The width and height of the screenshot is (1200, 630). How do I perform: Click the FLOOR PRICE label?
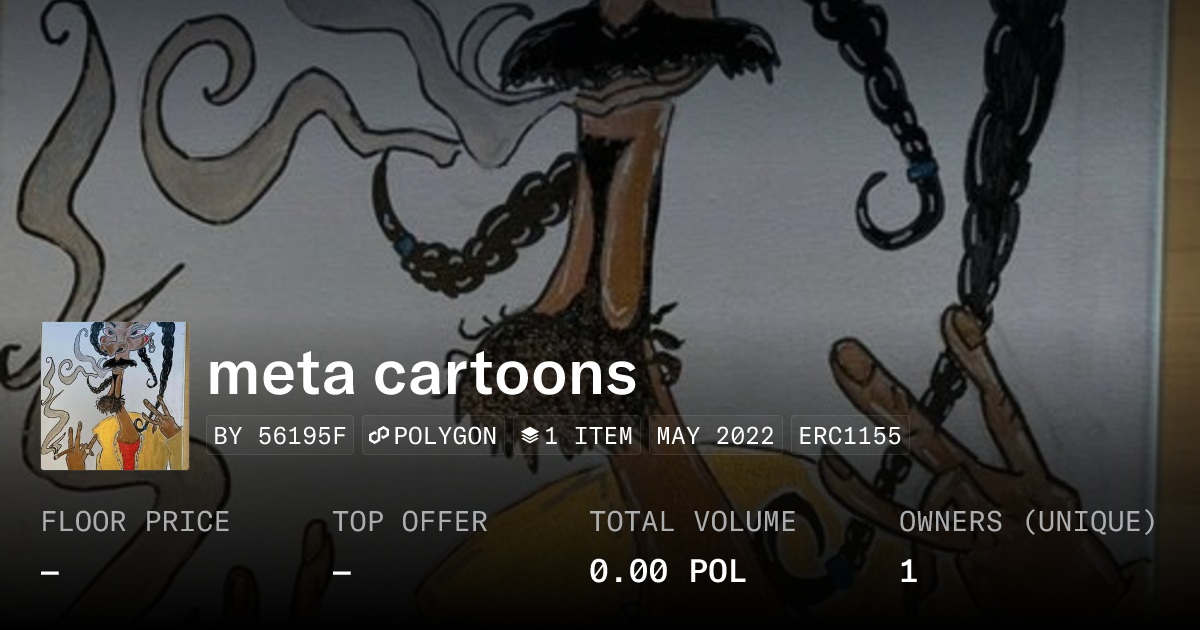pos(135,522)
